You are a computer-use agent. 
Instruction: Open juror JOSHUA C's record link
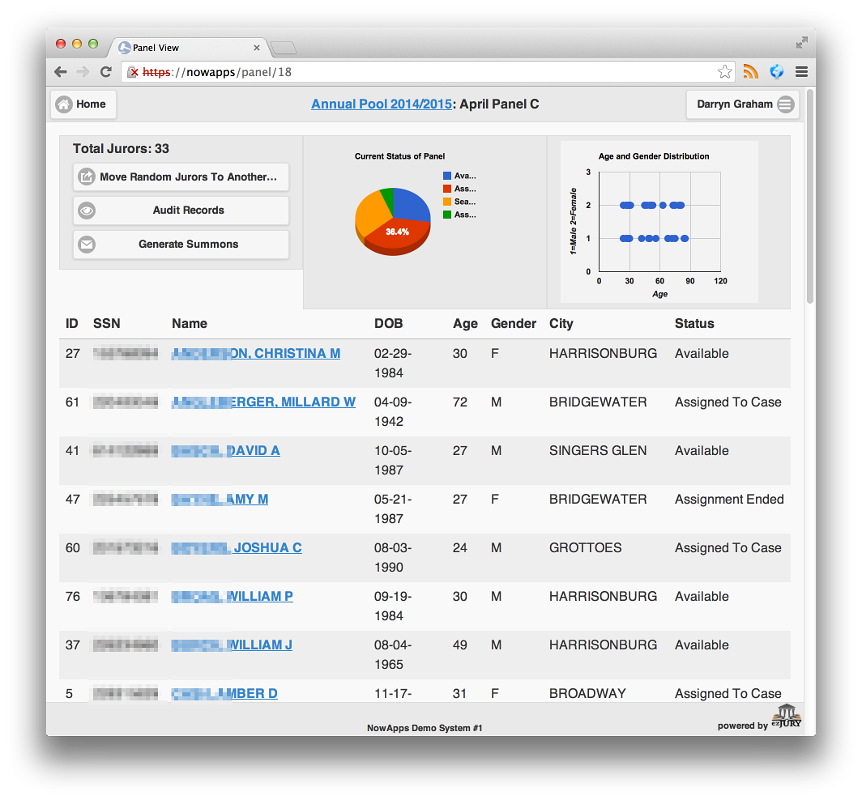tap(236, 548)
